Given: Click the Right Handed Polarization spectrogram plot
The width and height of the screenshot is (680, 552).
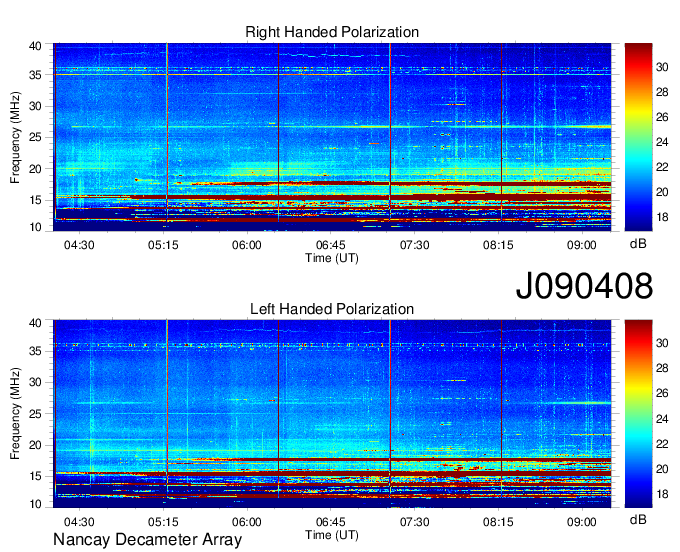Looking at the screenshot, I should click(x=332, y=137).
